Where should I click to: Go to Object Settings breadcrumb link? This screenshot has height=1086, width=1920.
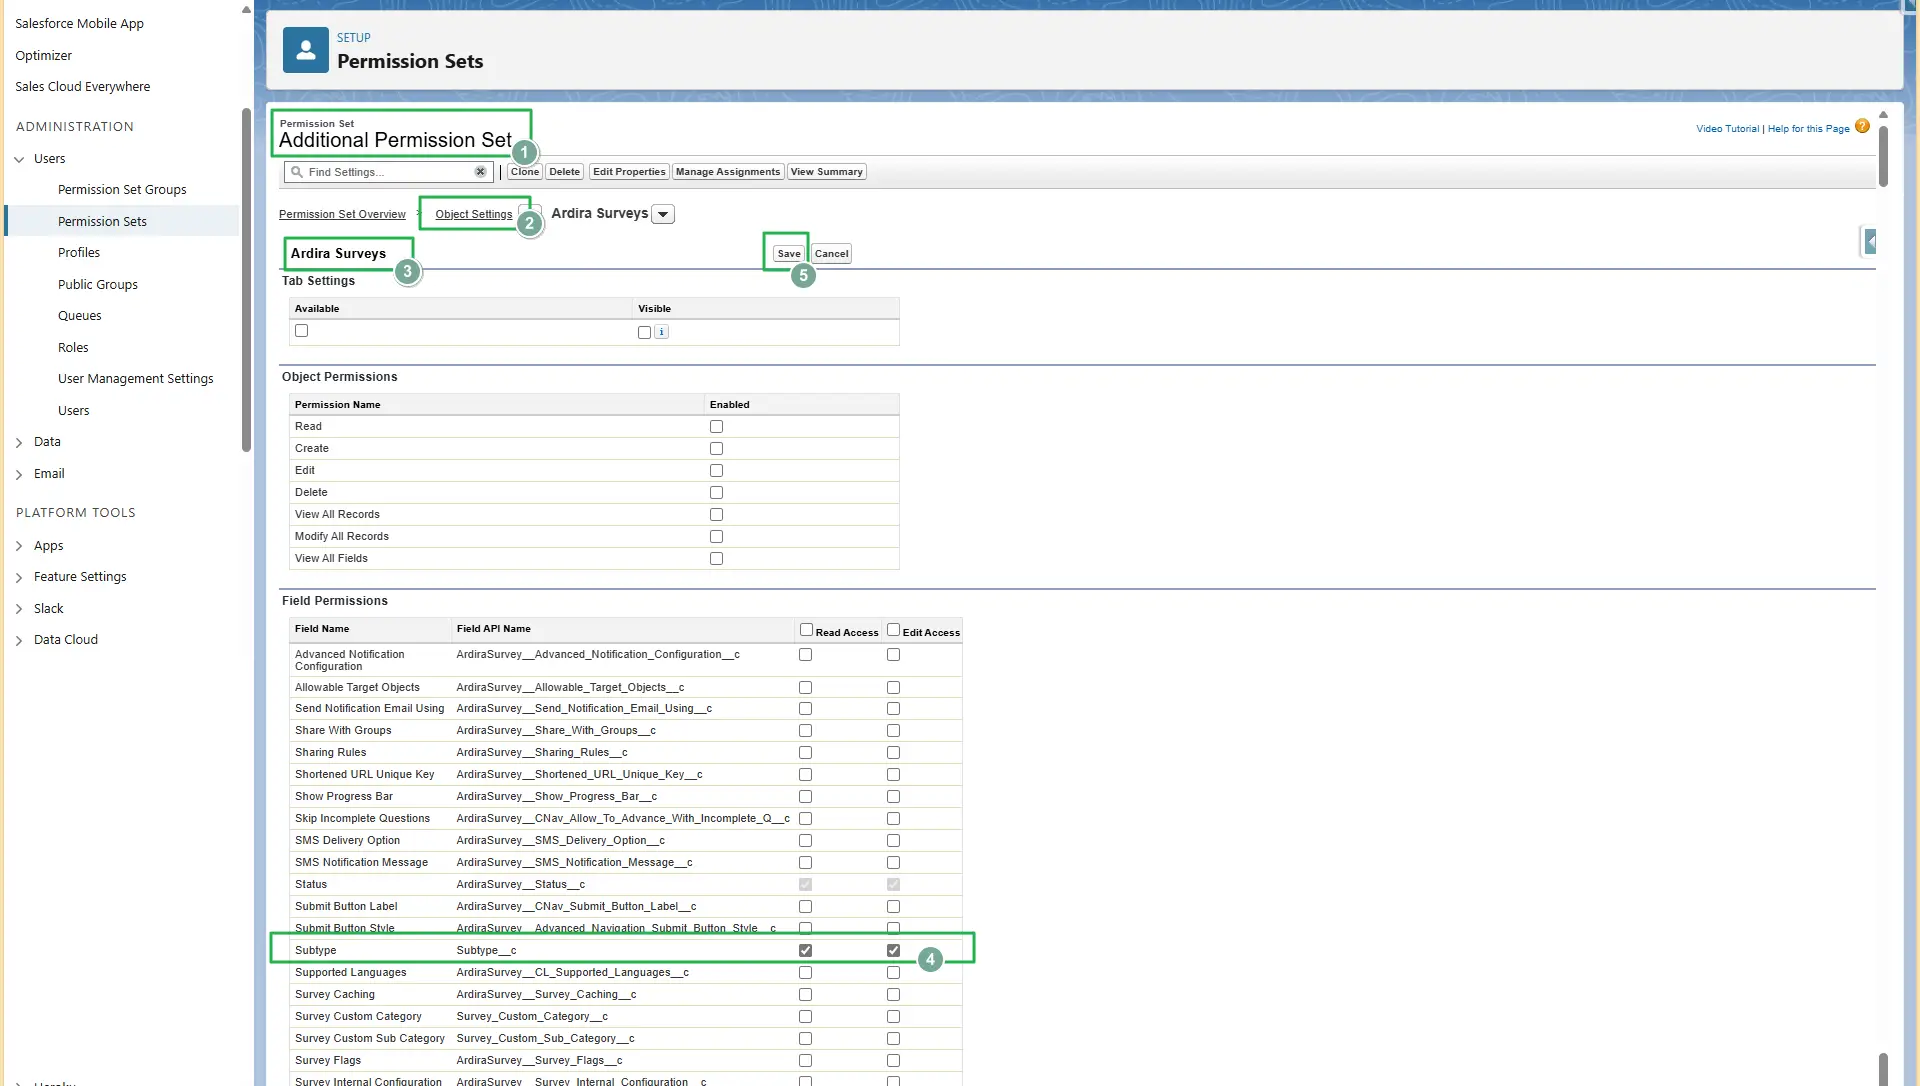pyautogui.click(x=474, y=215)
